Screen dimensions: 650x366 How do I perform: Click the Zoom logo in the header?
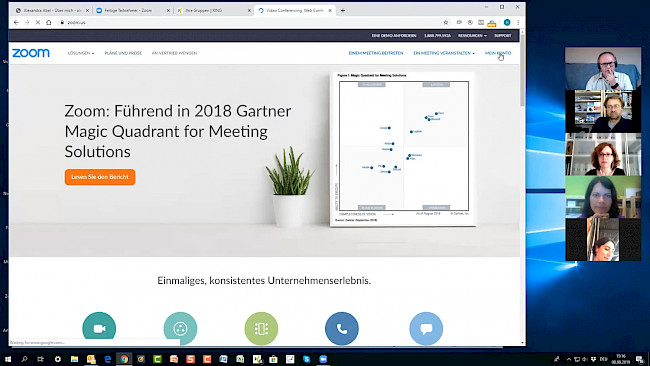31,53
